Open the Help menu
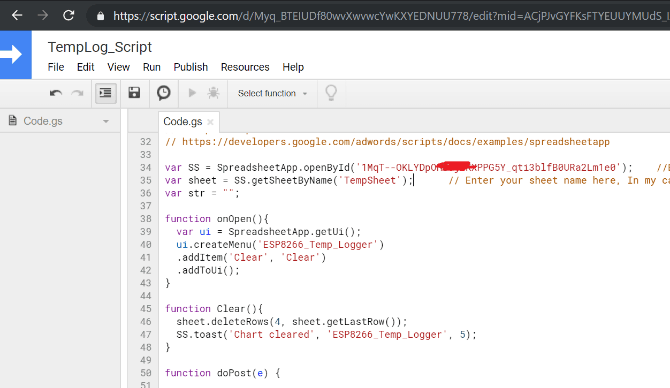The width and height of the screenshot is (670, 388). (x=293, y=67)
